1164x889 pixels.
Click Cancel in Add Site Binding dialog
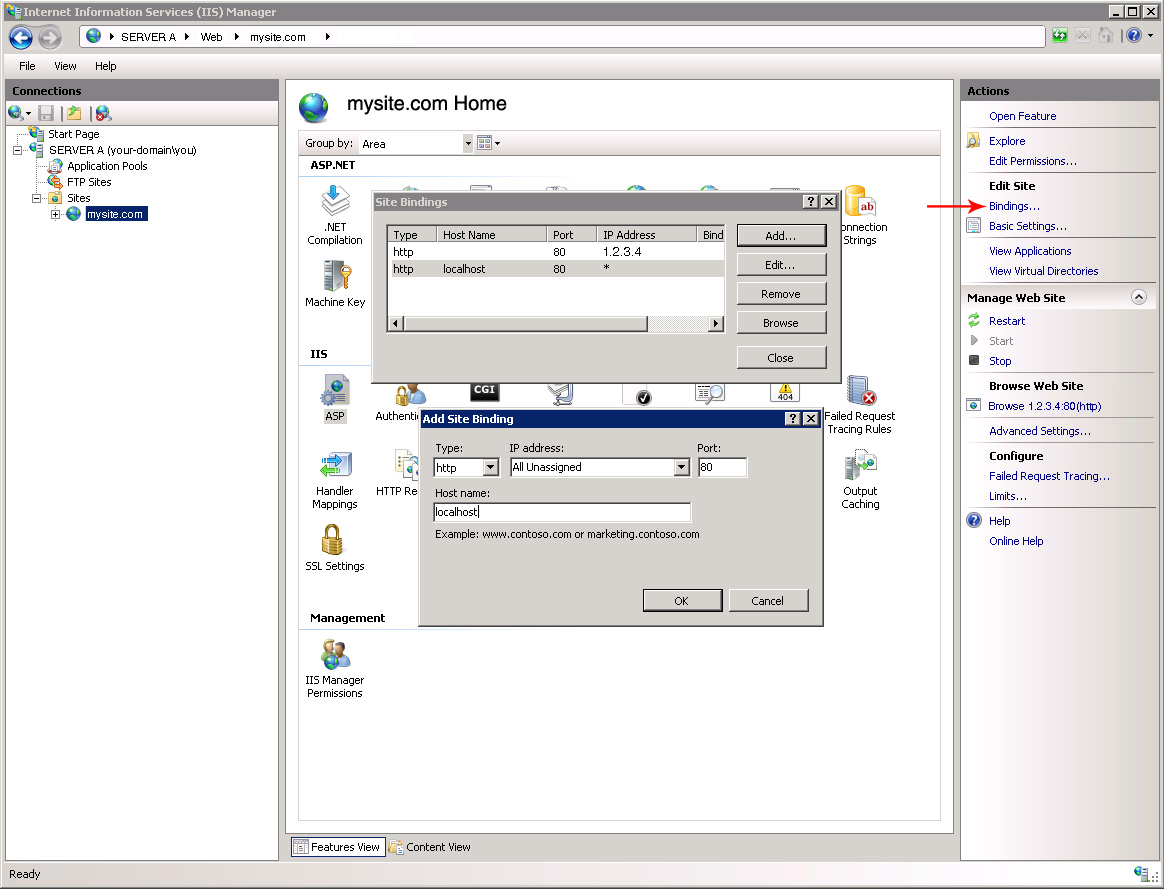tap(768, 600)
